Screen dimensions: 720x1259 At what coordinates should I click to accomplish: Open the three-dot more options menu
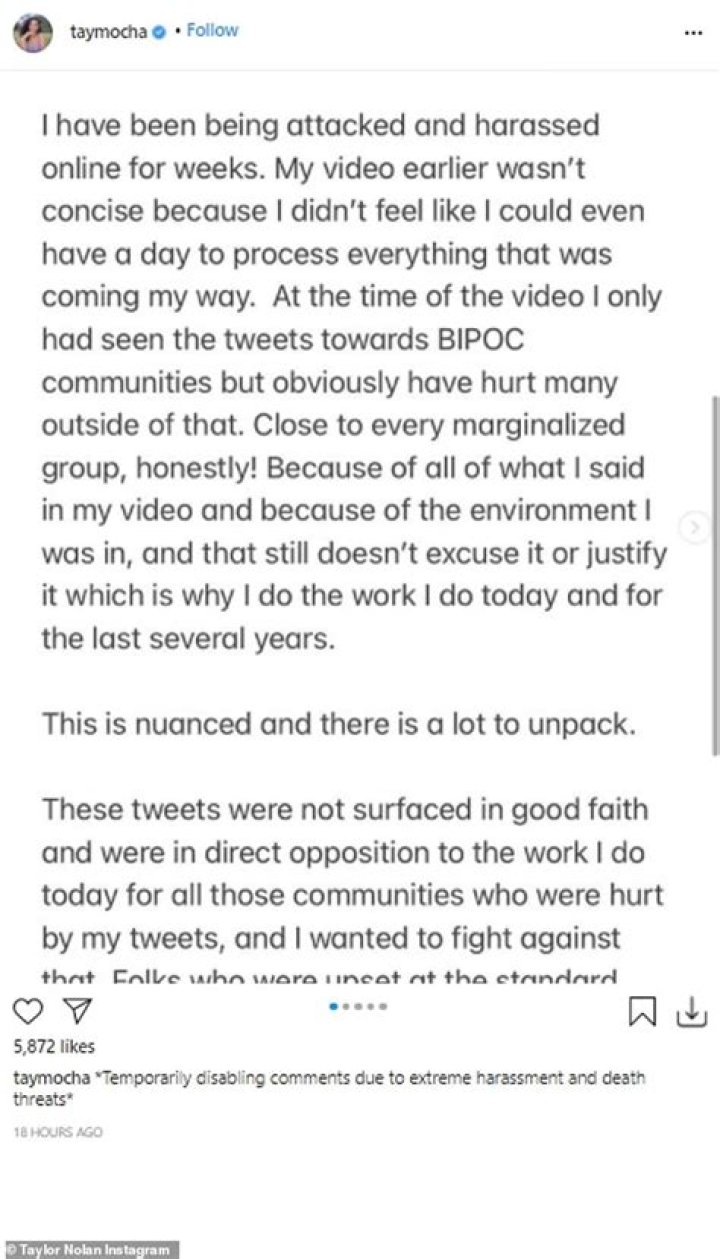[x=693, y=33]
